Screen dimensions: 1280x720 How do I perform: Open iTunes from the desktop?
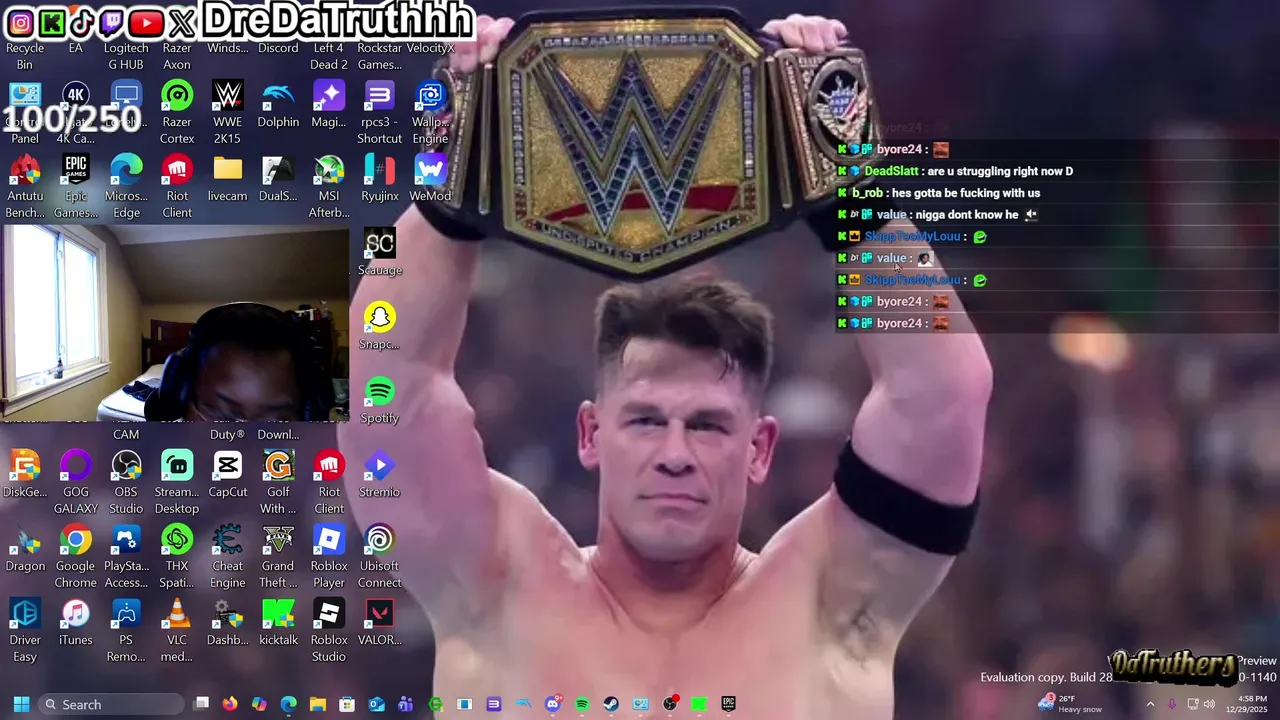[x=76, y=623]
